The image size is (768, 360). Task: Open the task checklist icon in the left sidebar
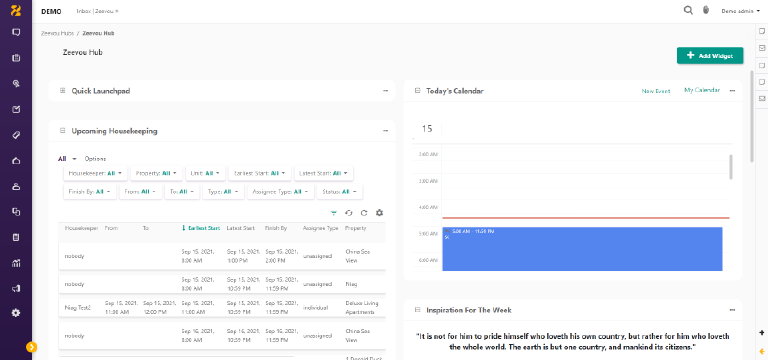pyautogui.click(x=16, y=109)
